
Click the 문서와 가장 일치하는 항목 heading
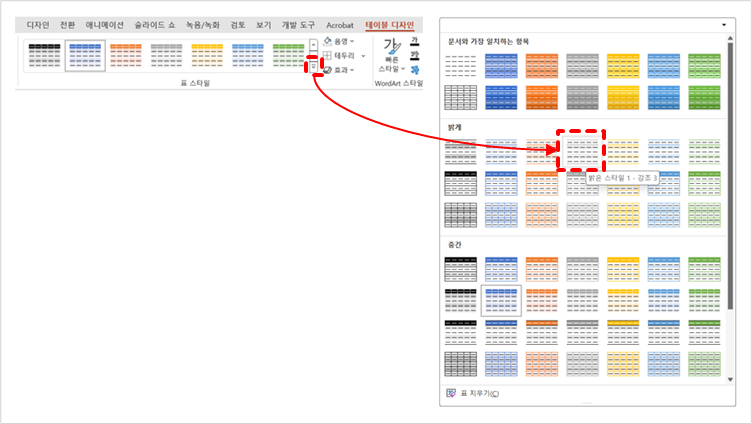click(488, 42)
